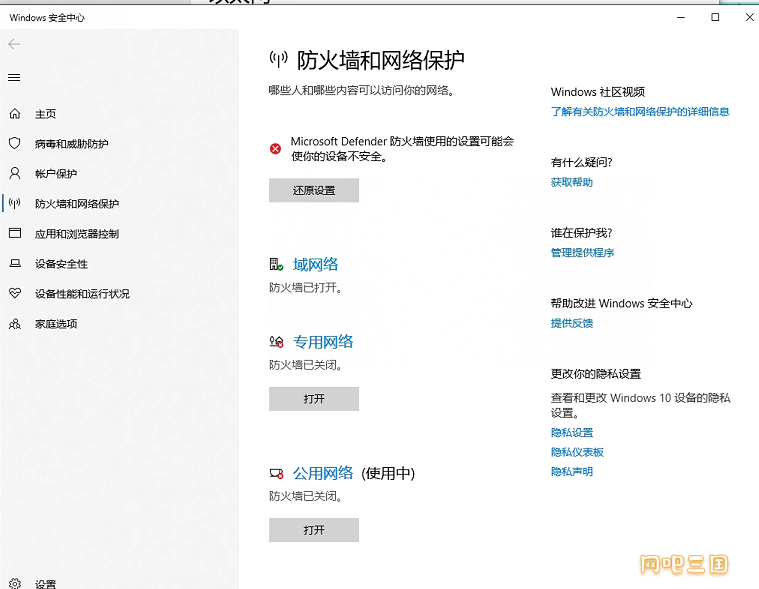This screenshot has width=759, height=589.
Task: Click the person icon for 帐户保护
Action: (x=15, y=173)
